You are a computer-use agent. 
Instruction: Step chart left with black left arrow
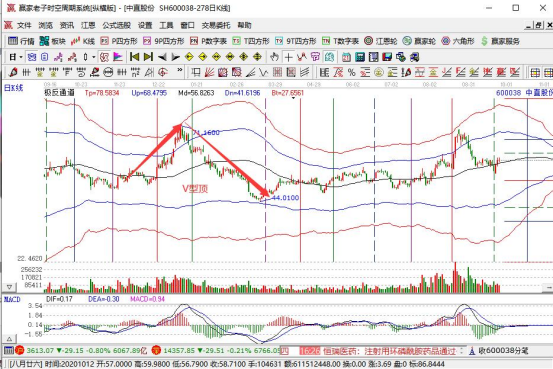tap(162, 57)
